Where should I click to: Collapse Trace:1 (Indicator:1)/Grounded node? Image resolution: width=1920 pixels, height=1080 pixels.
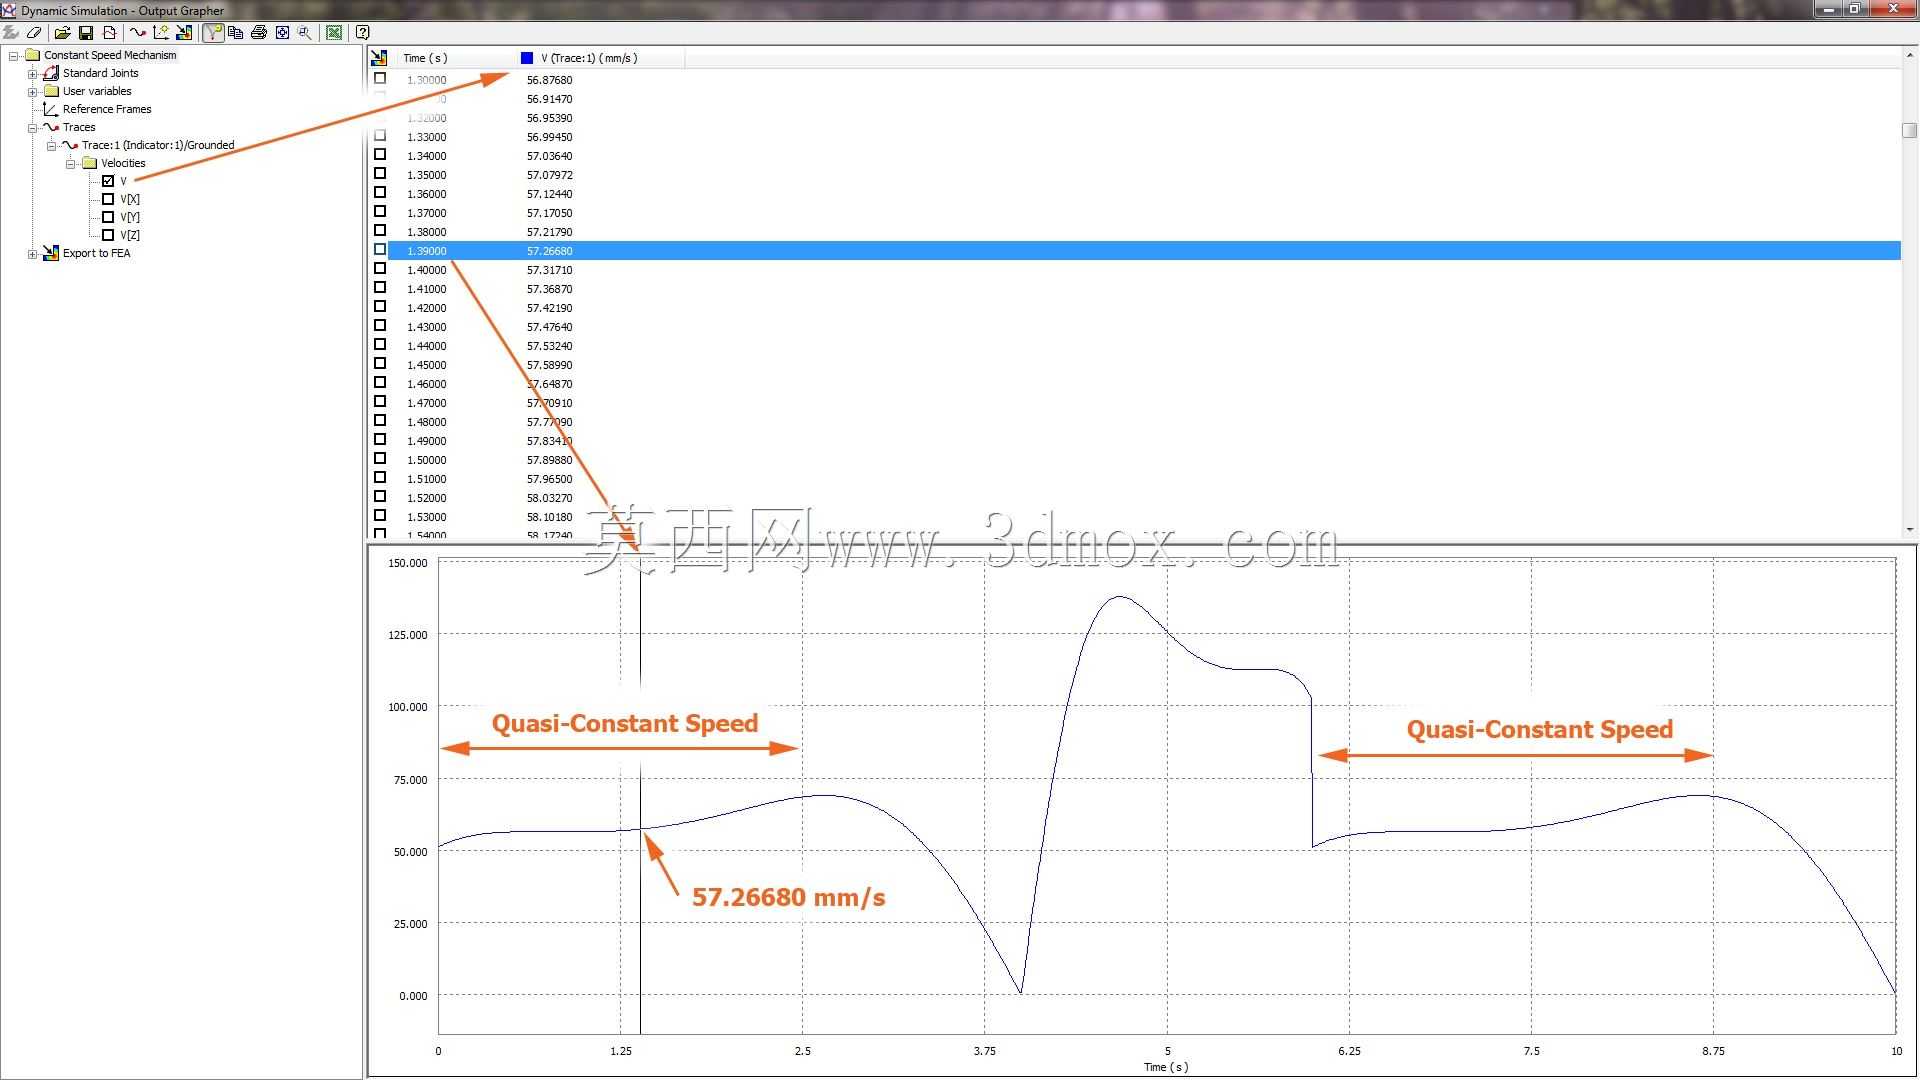52,146
